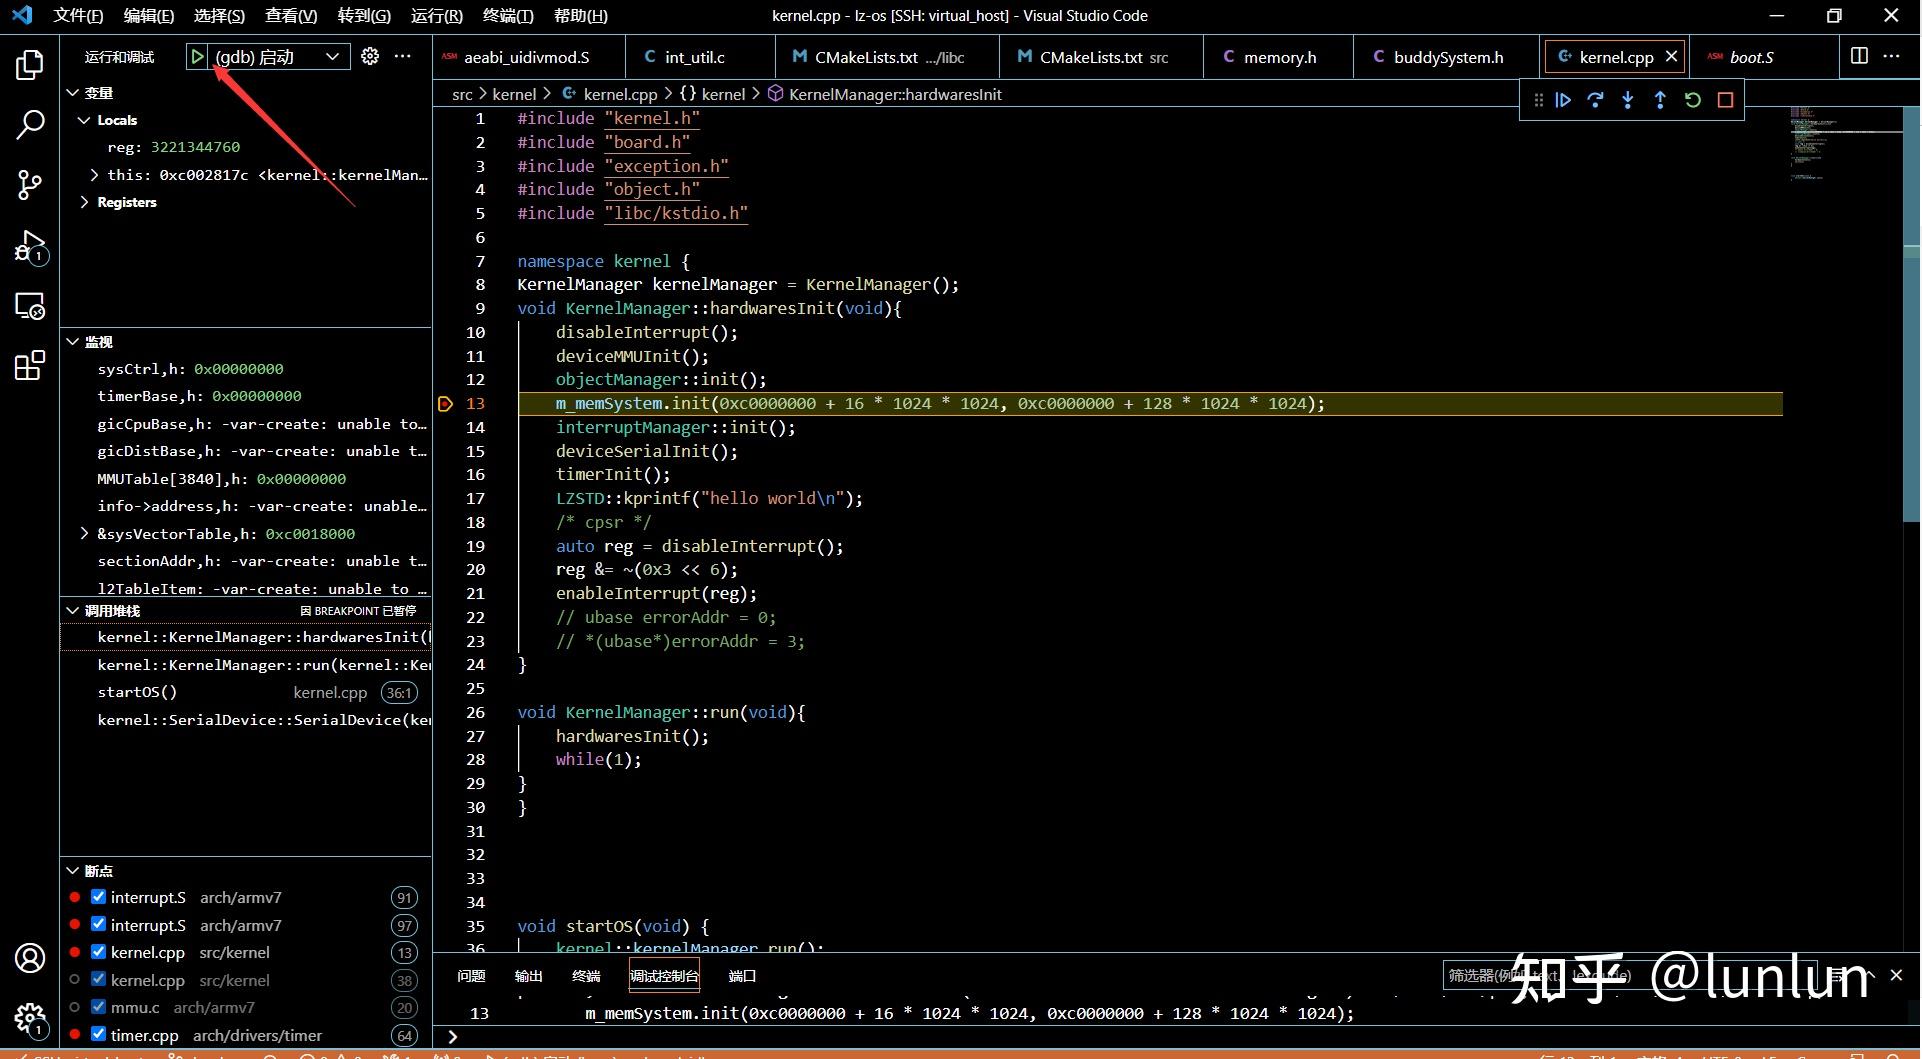The height and width of the screenshot is (1059, 1922).
Task: Open the Terminal menu
Action: [x=508, y=16]
